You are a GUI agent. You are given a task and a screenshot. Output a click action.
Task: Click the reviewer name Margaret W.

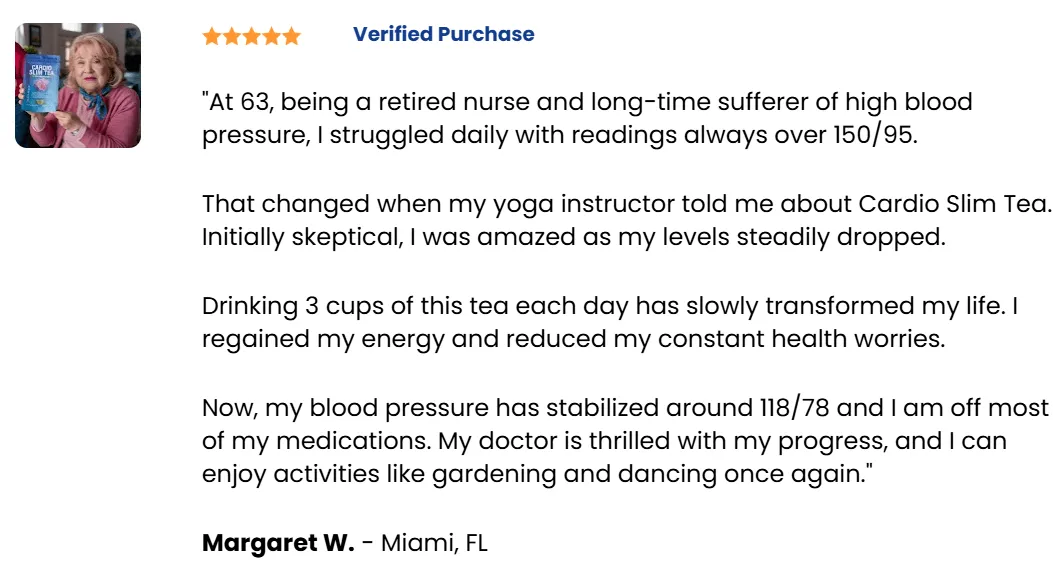pyautogui.click(x=278, y=543)
